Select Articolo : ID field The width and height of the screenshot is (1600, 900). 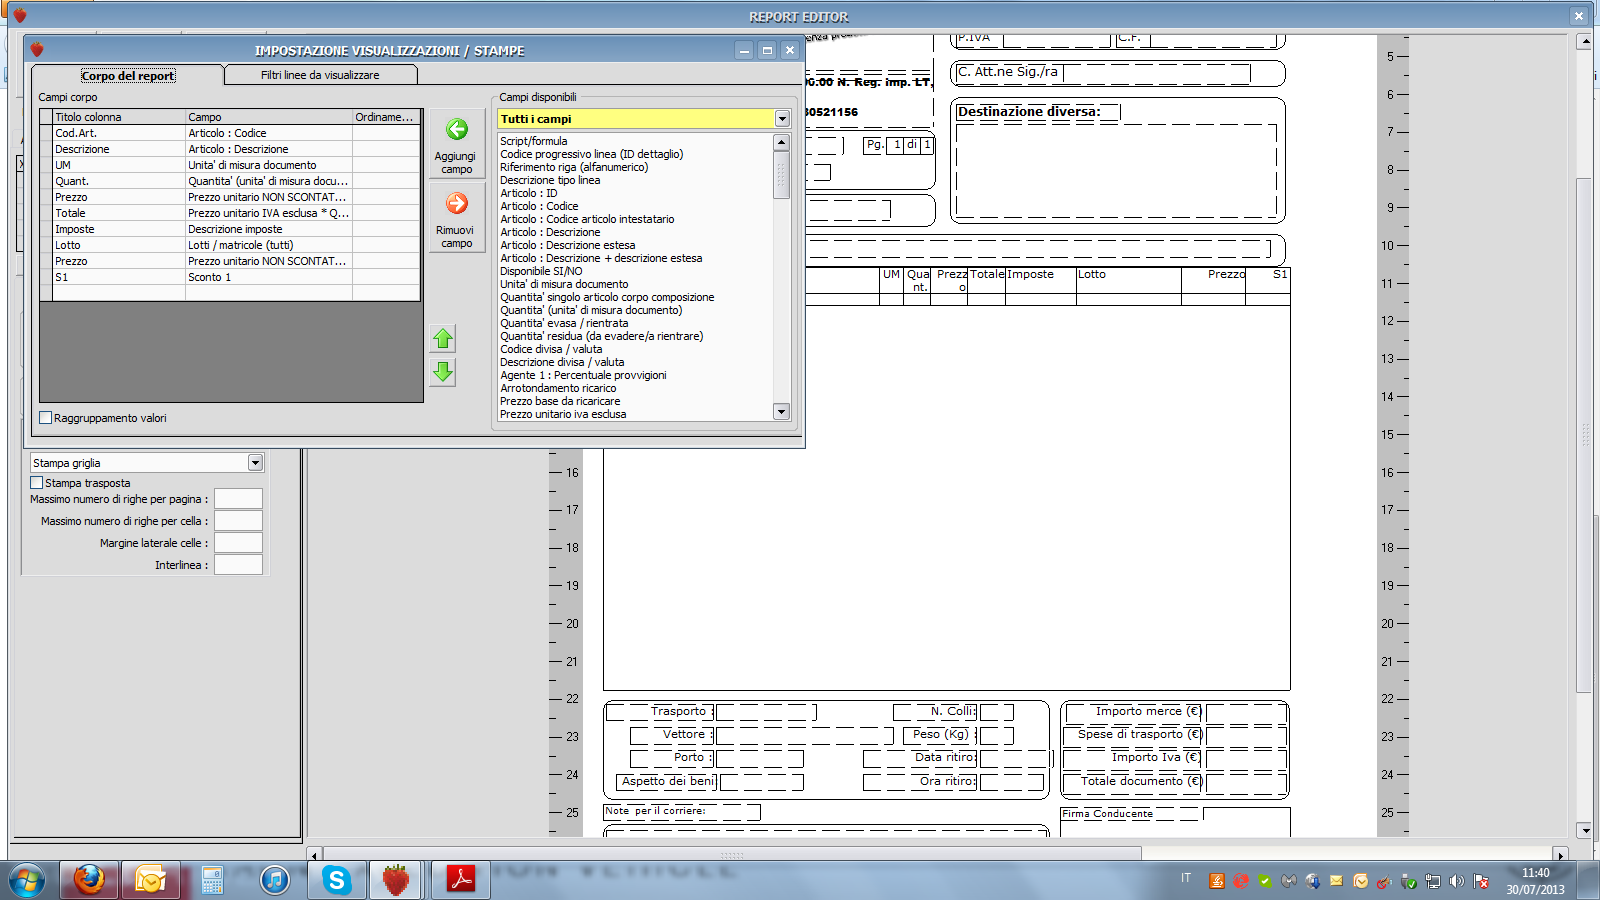pos(529,193)
